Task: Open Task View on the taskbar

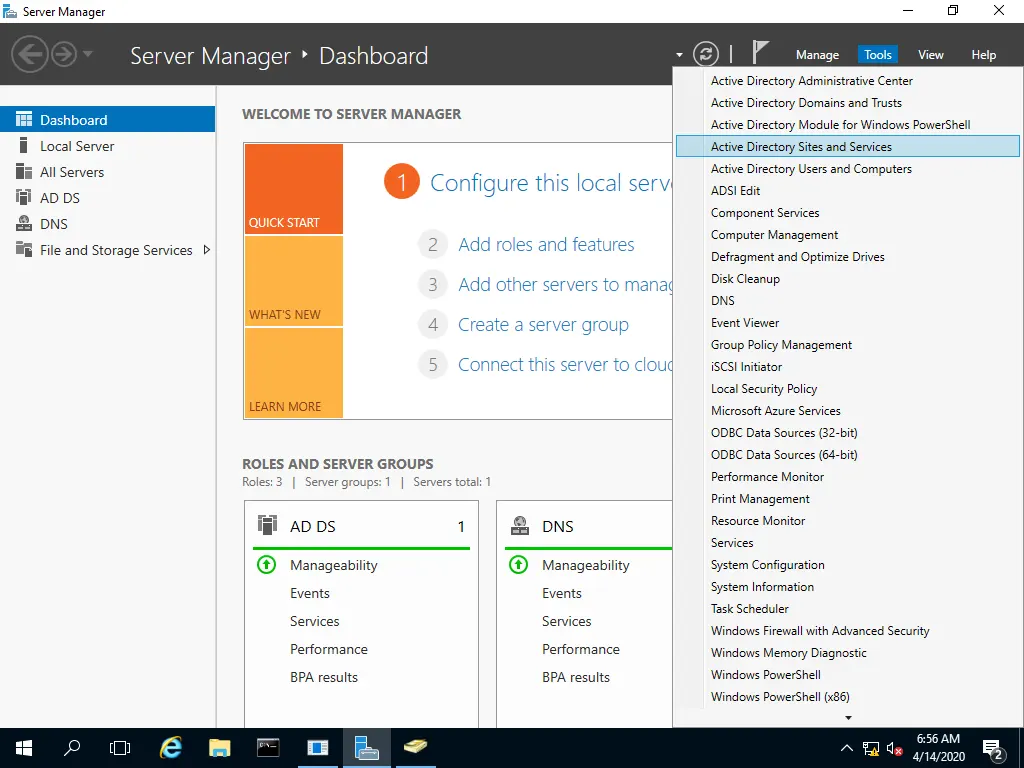Action: tap(120, 748)
